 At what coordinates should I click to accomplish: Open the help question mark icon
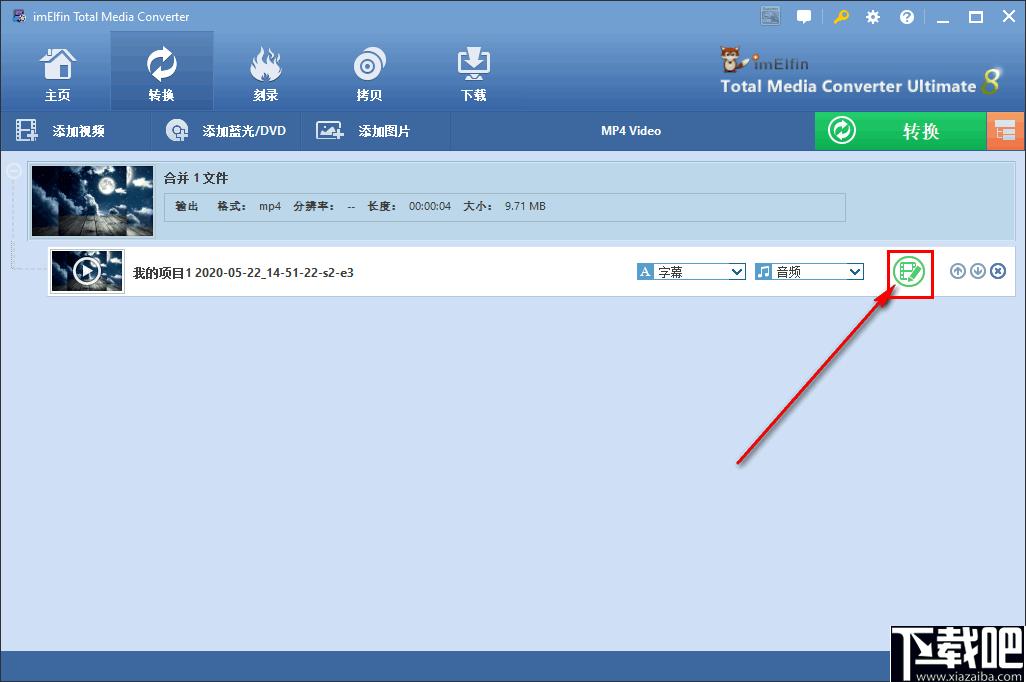tap(906, 17)
